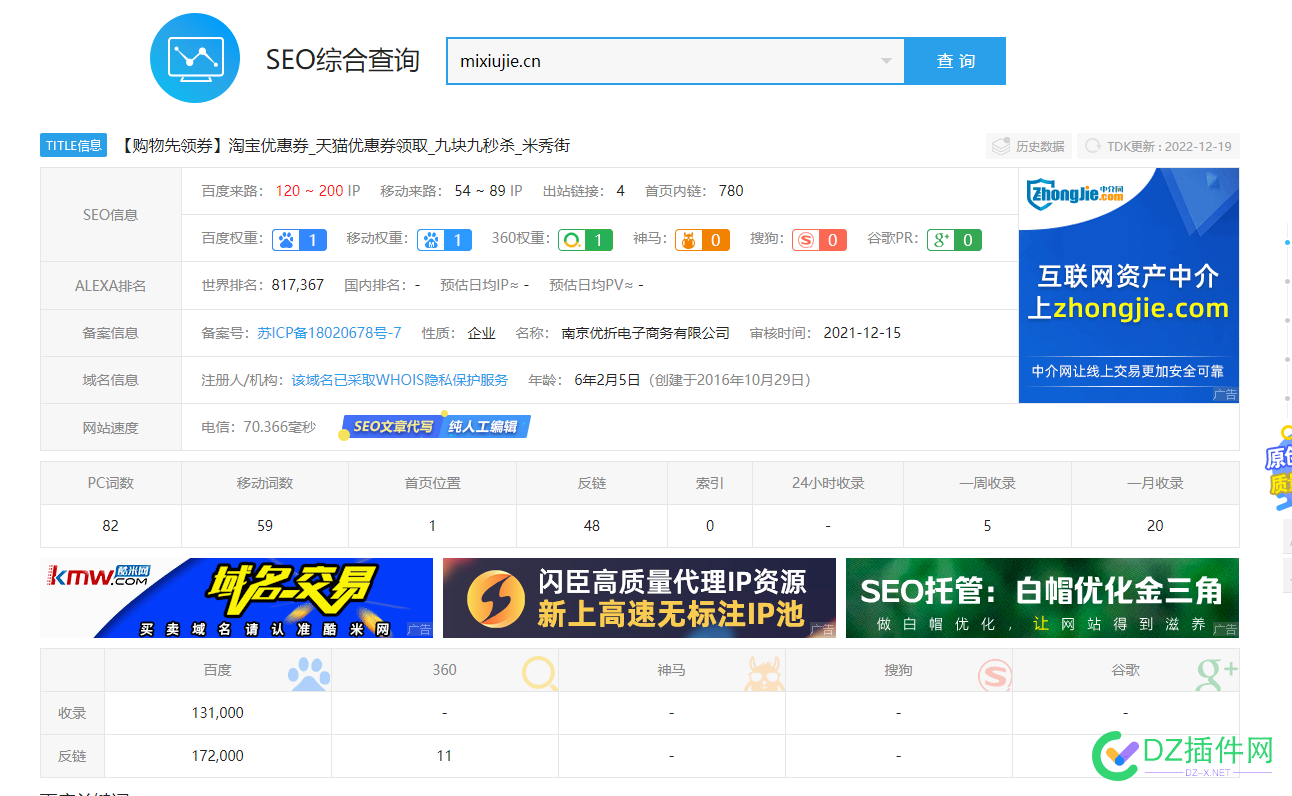Click the 查询 search button

click(955, 61)
